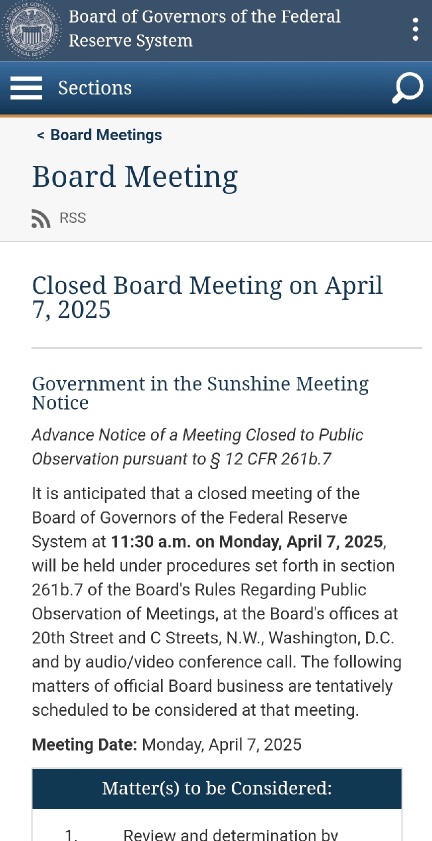
Task: Click Government in the Sunshine Meeting Notice heading
Action: tap(200, 393)
